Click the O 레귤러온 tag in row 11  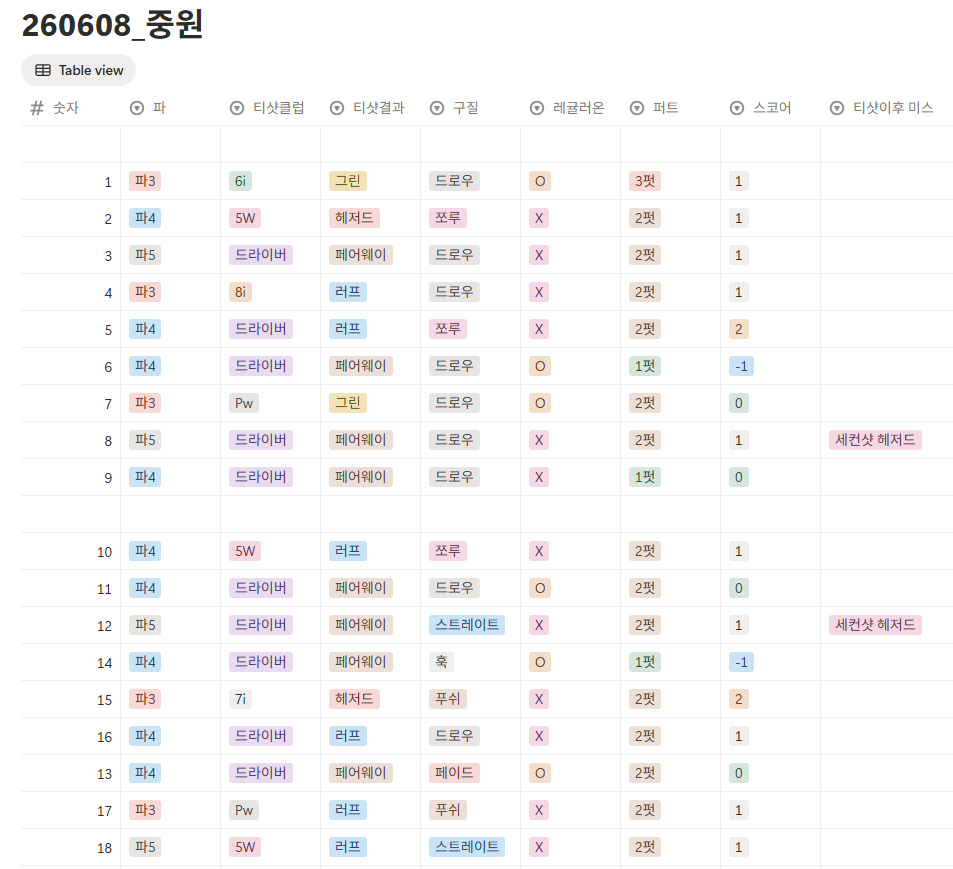point(540,588)
